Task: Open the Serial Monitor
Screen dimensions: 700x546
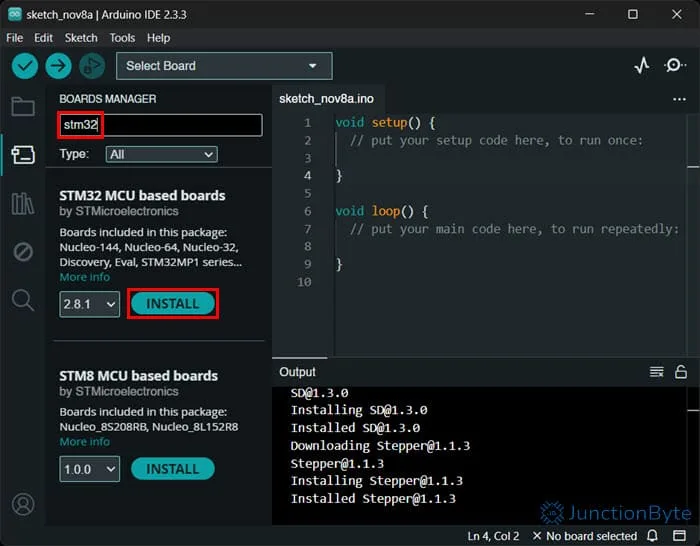Action: pyautogui.click(x=675, y=66)
